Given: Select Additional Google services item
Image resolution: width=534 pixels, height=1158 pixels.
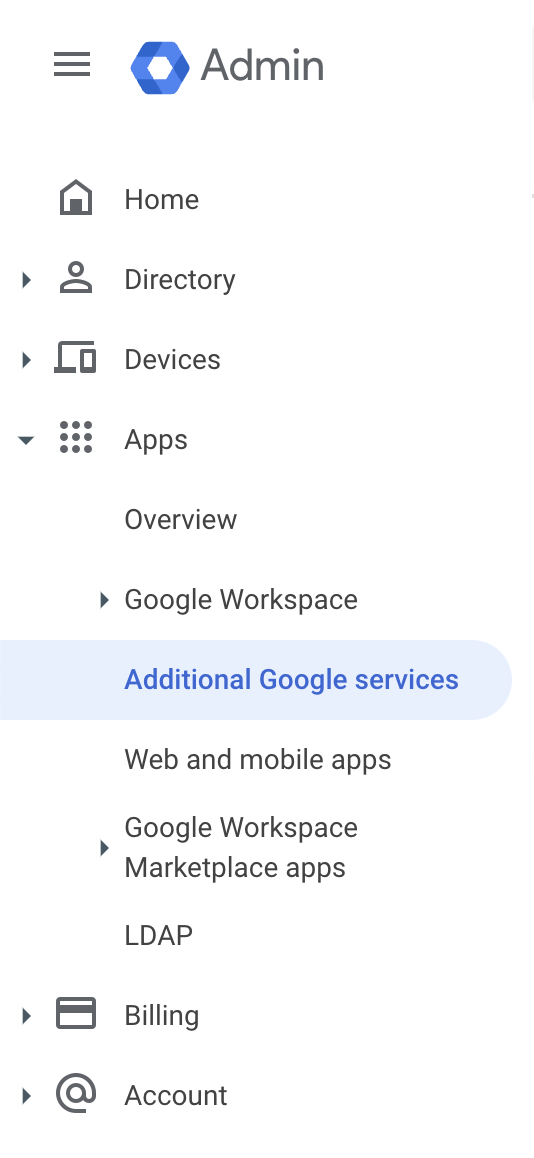Looking at the screenshot, I should (x=256, y=679).
